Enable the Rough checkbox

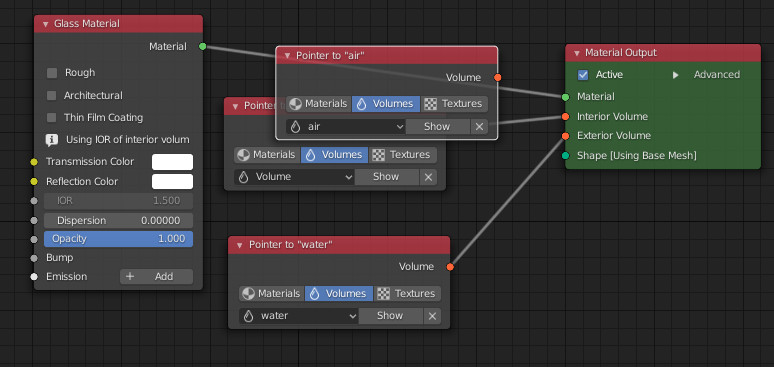(52, 73)
